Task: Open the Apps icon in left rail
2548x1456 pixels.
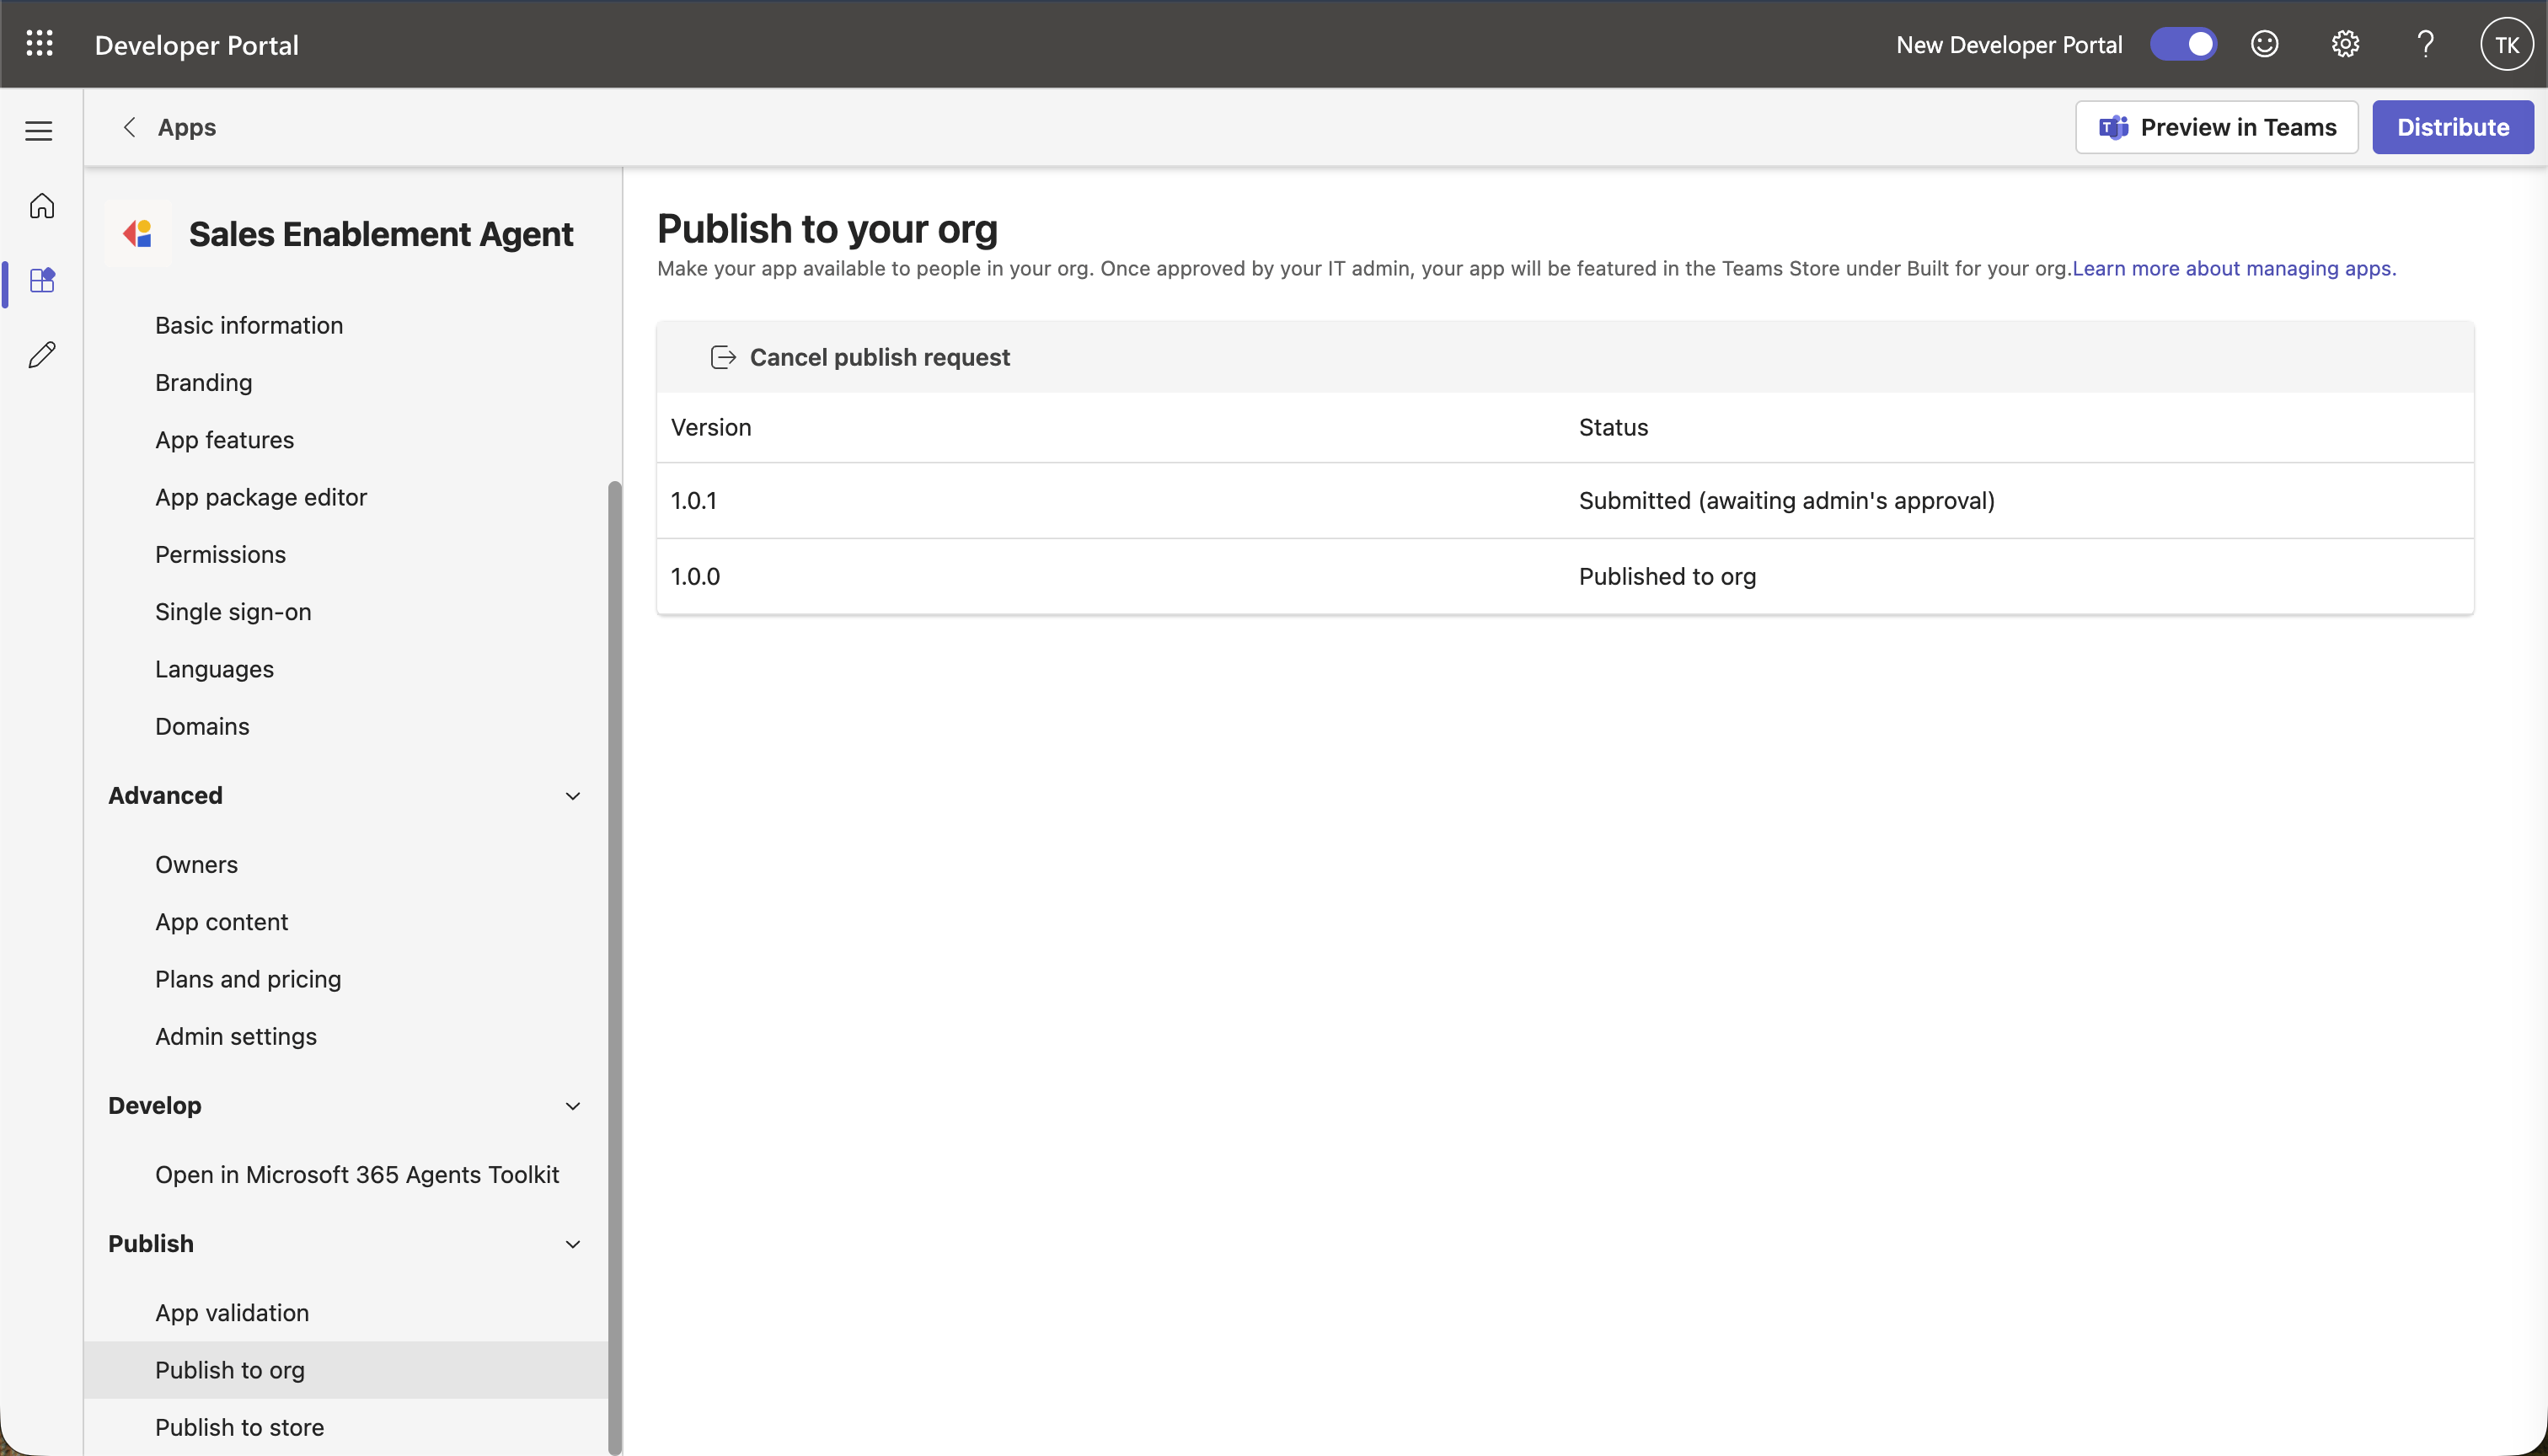Action: [42, 281]
